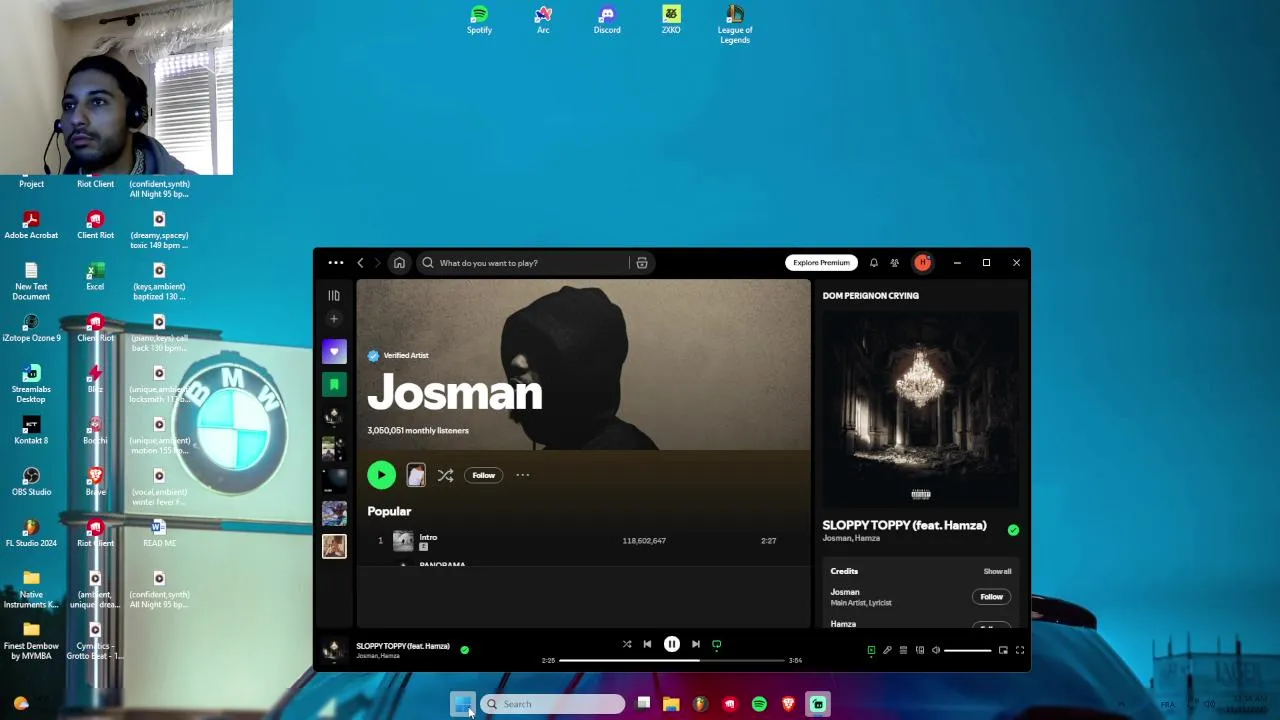Toggle the saved checkmark in the bottom player bar

pos(464,649)
